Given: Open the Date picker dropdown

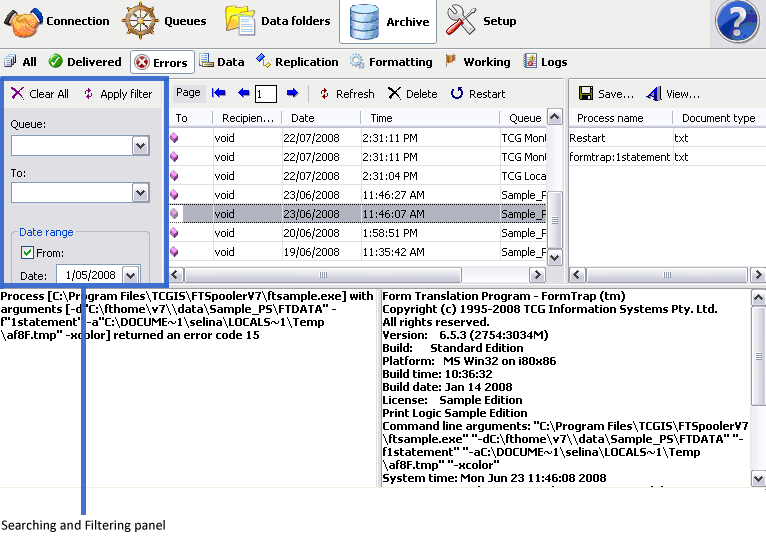Looking at the screenshot, I should [130, 275].
